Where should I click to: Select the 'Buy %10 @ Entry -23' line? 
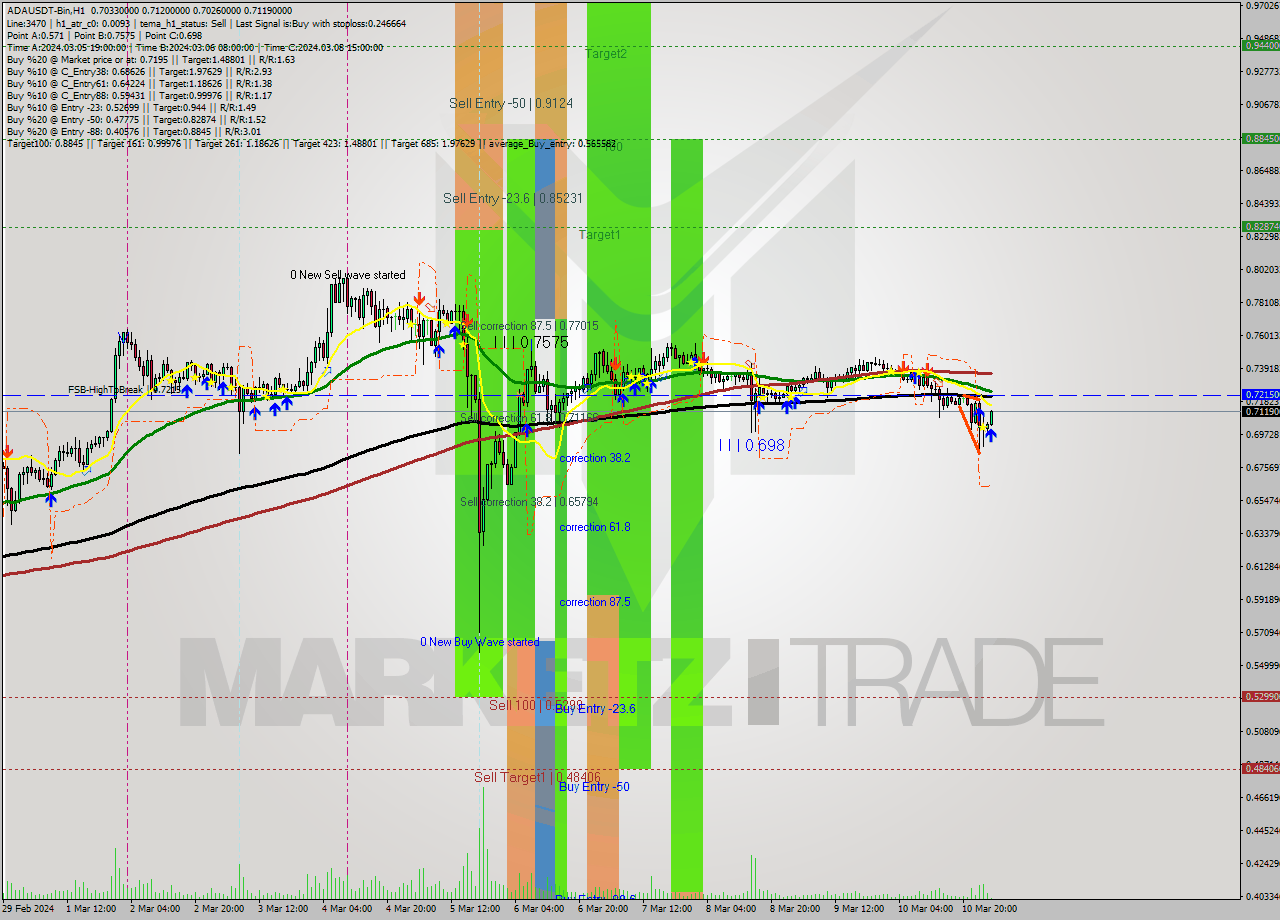(x=131, y=107)
